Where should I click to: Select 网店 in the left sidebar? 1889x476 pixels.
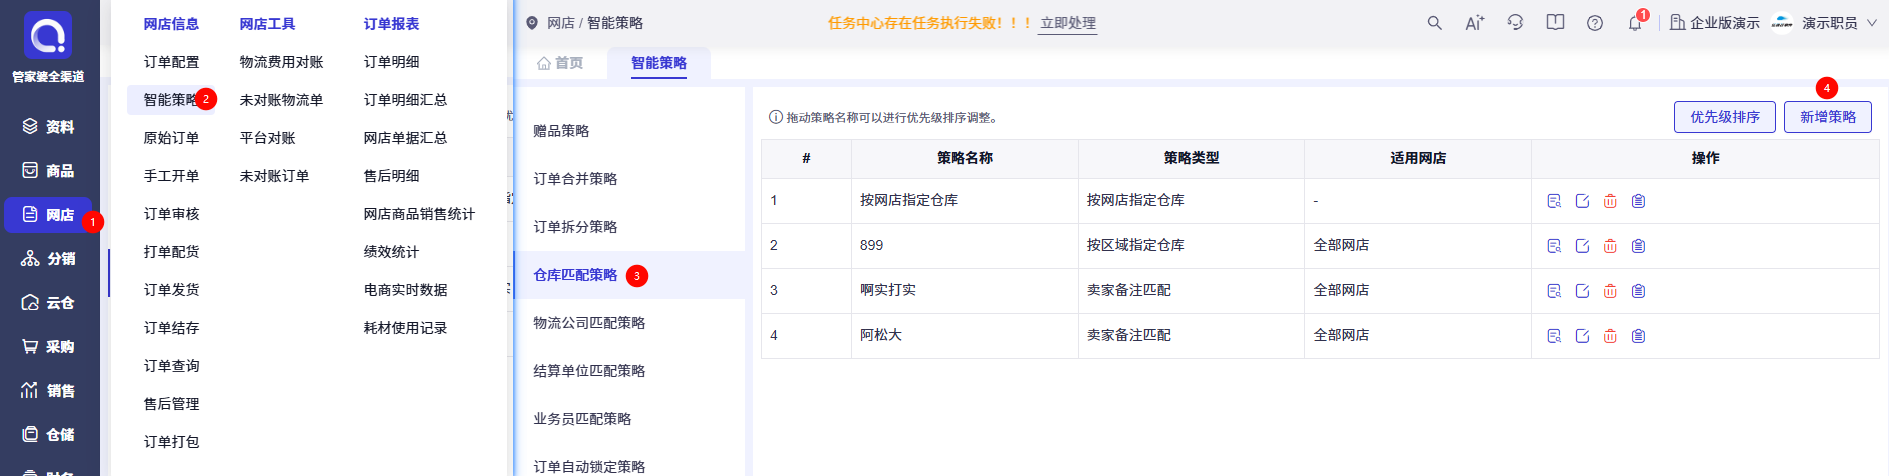point(48,215)
